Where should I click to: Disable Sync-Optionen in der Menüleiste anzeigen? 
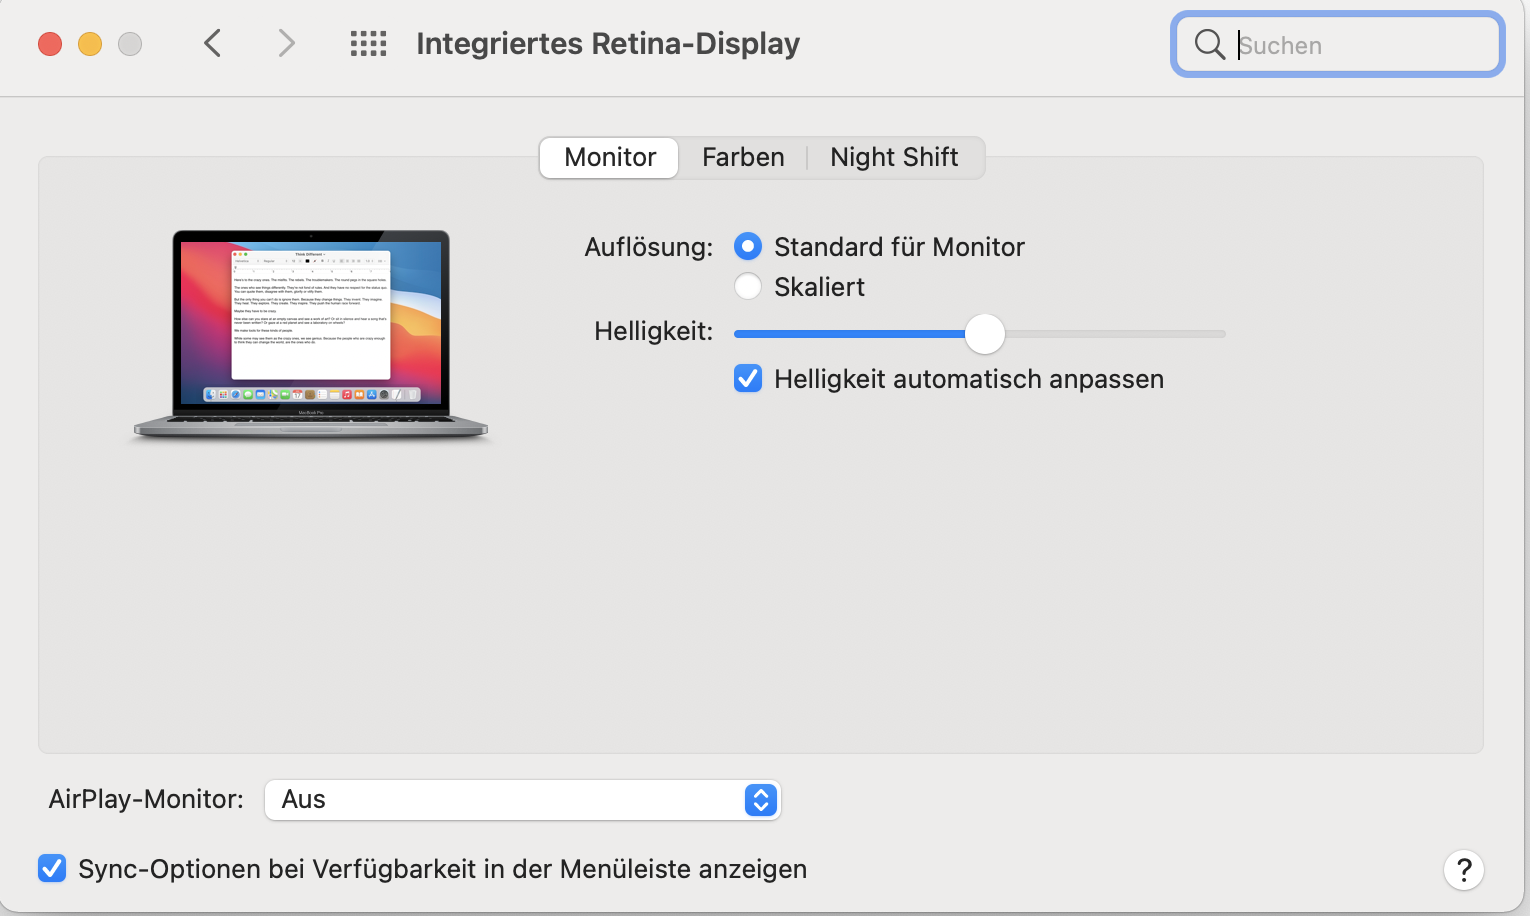(52, 868)
